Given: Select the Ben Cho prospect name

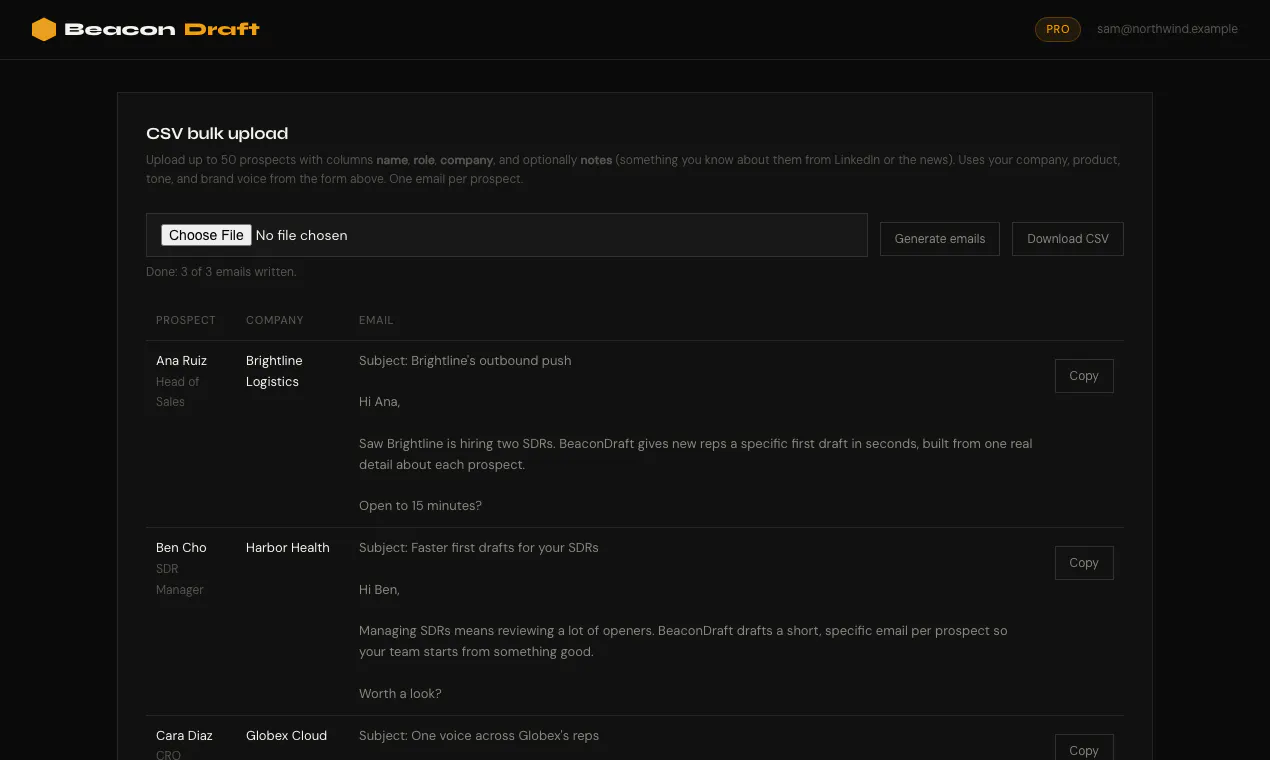Looking at the screenshot, I should click(x=181, y=547).
